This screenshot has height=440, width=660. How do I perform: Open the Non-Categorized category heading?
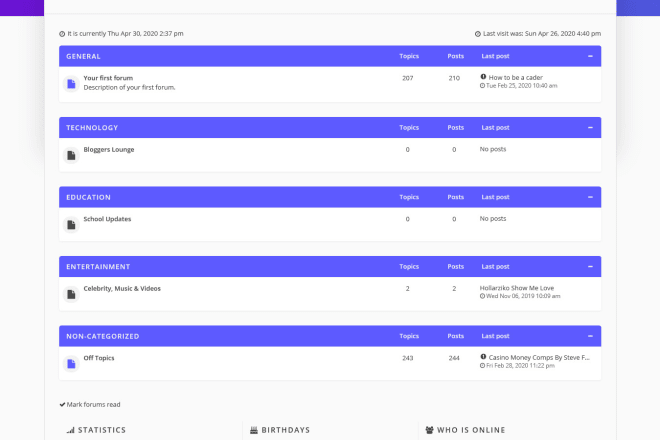(x=103, y=336)
